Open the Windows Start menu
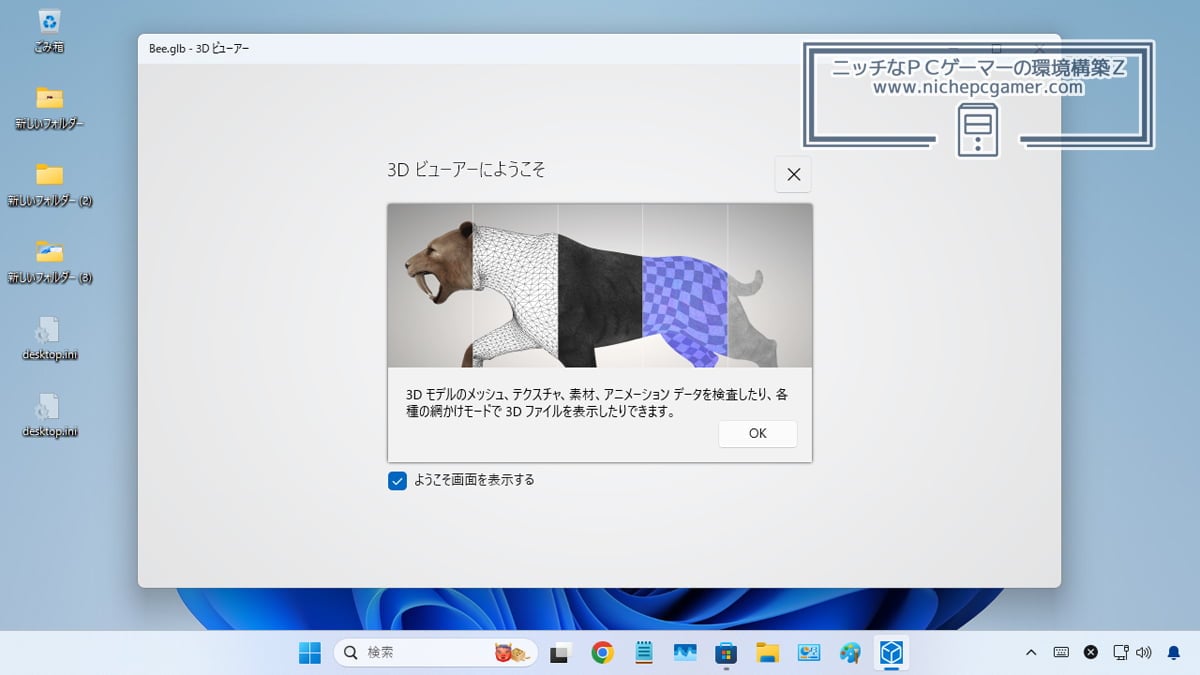This screenshot has height=675, width=1200. pos(310,653)
